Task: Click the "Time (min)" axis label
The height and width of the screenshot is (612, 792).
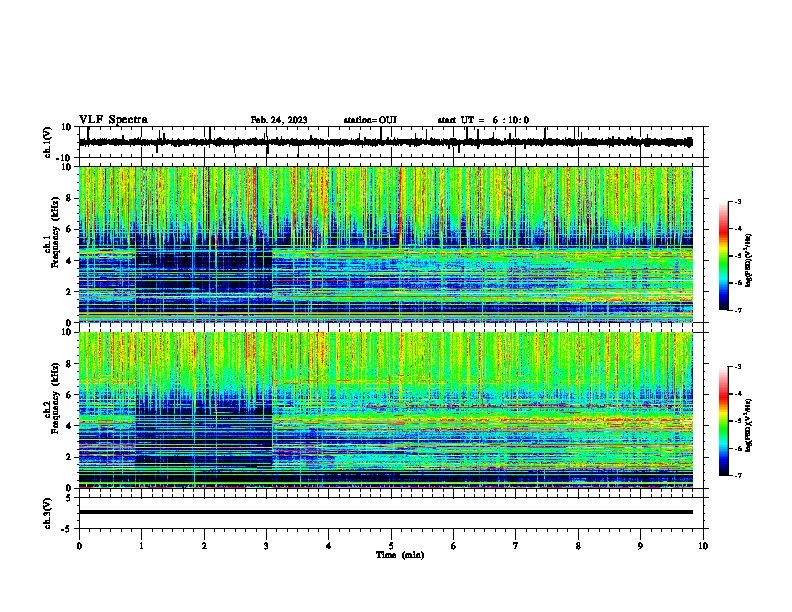Action: pos(400,555)
